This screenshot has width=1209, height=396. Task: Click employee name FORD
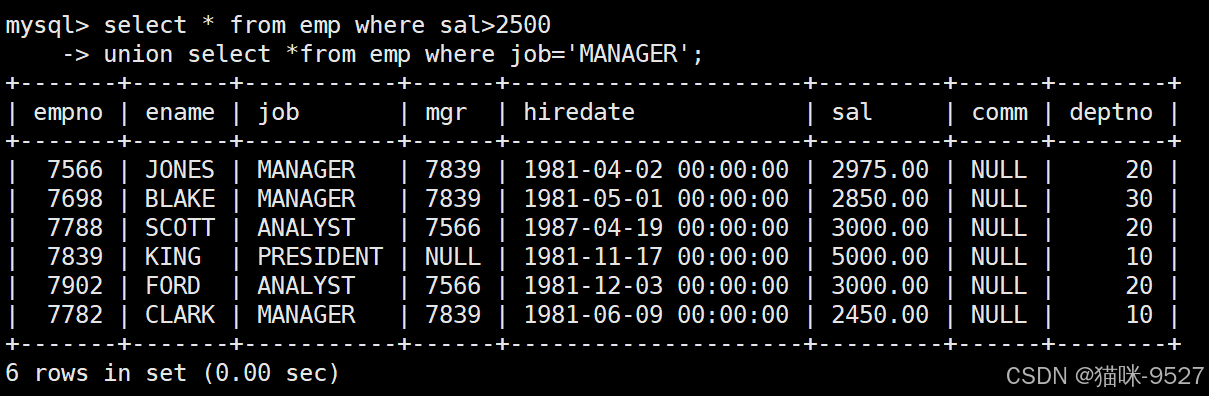point(173,286)
